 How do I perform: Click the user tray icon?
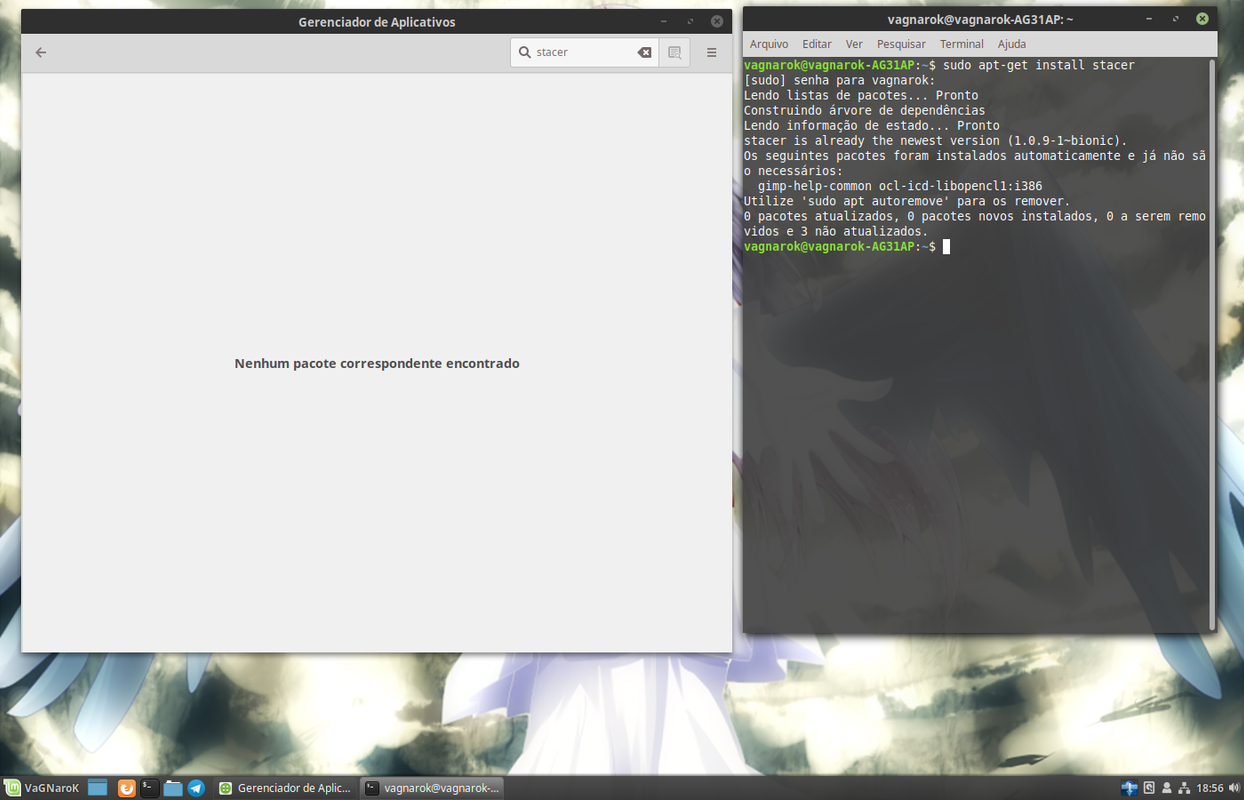[1166, 788]
